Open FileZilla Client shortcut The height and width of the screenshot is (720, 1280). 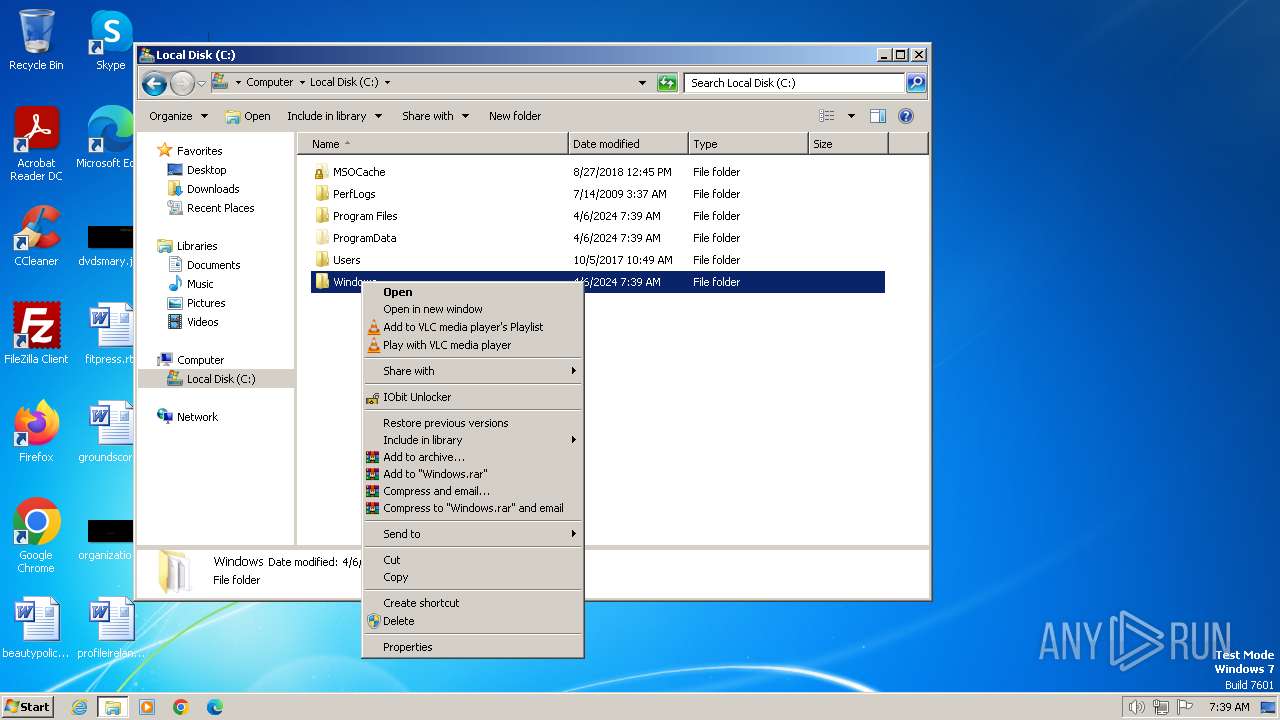click(x=36, y=334)
